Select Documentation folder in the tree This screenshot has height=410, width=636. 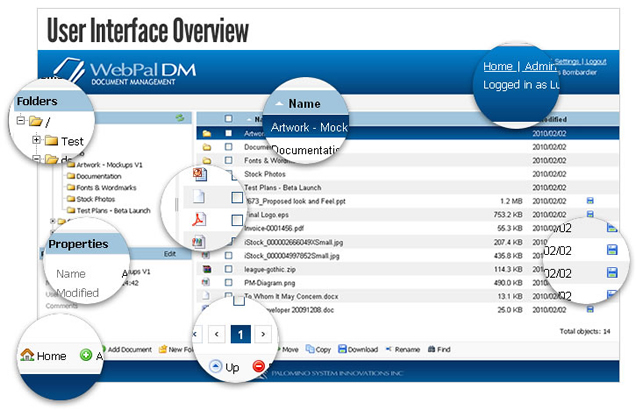(98, 174)
